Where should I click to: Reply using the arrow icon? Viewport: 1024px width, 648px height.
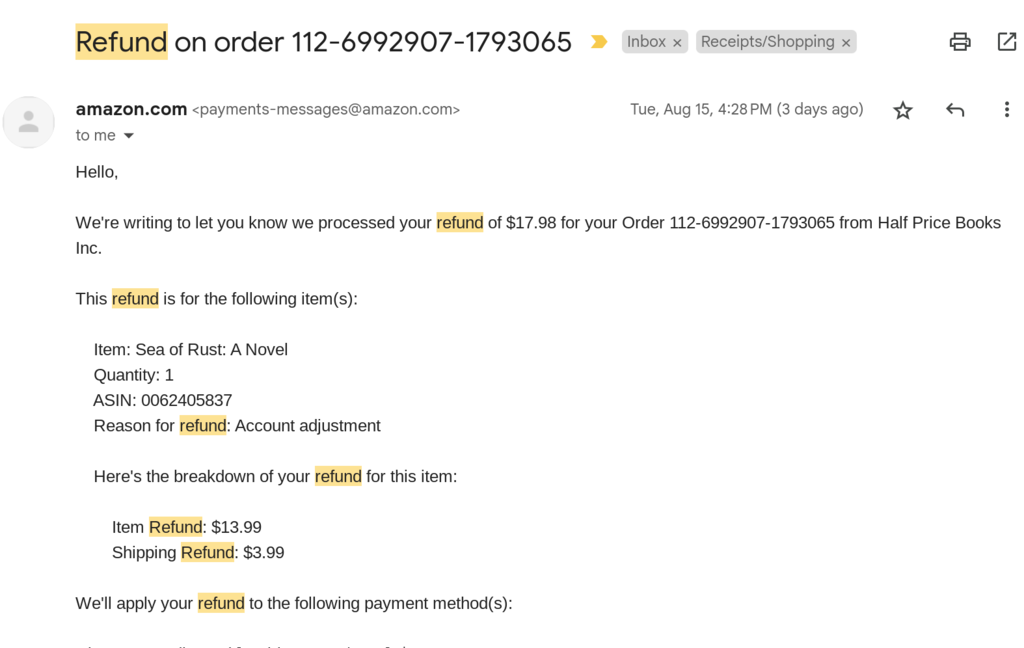955,110
